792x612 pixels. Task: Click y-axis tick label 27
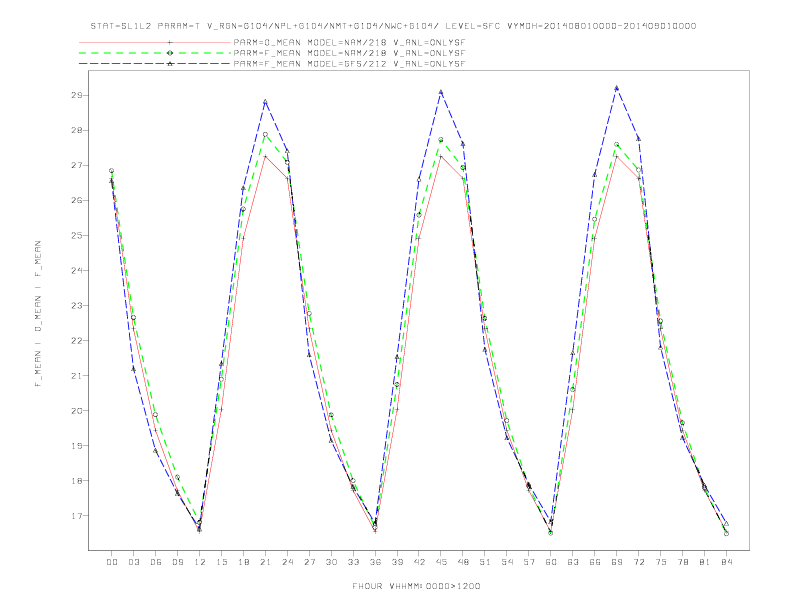(78, 165)
